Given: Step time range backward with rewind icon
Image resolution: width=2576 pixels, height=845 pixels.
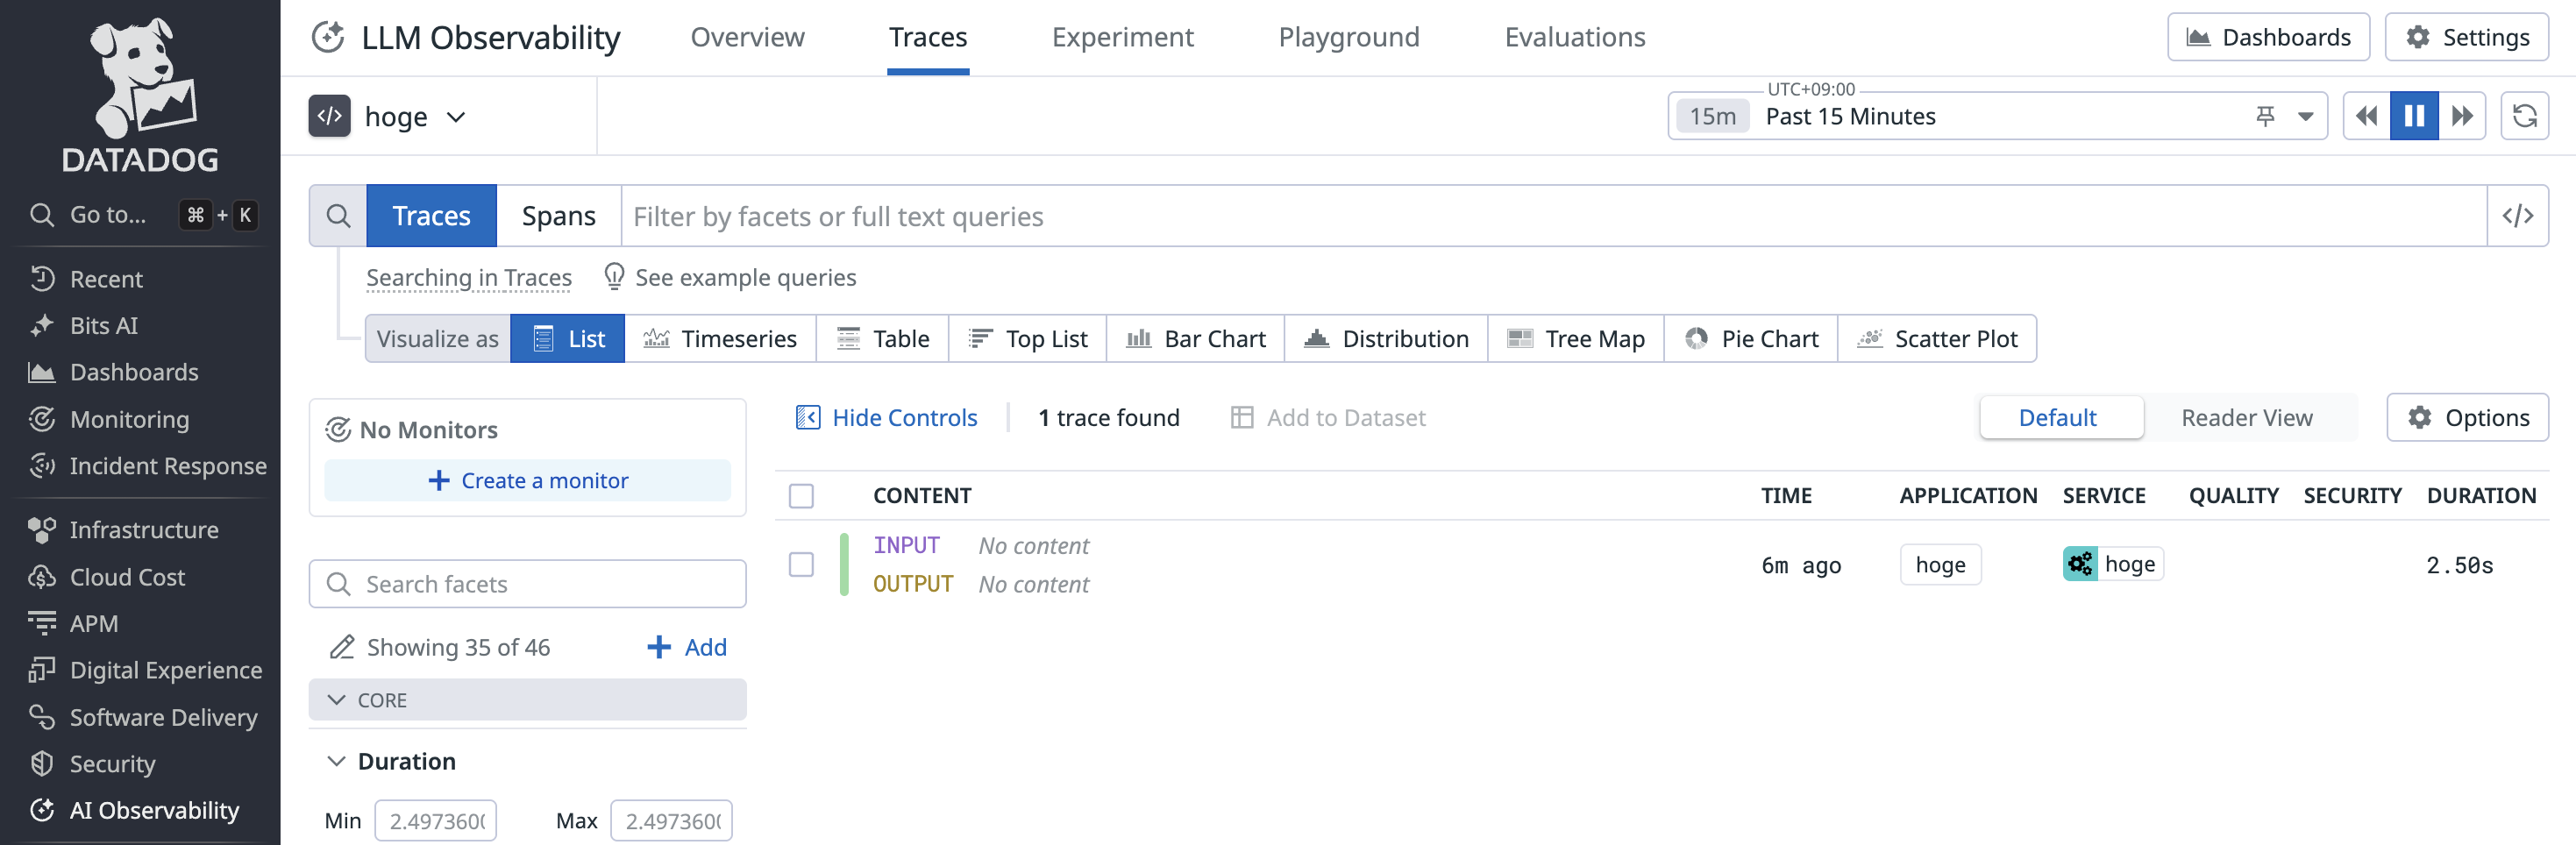Looking at the screenshot, I should pyautogui.click(x=2365, y=116).
